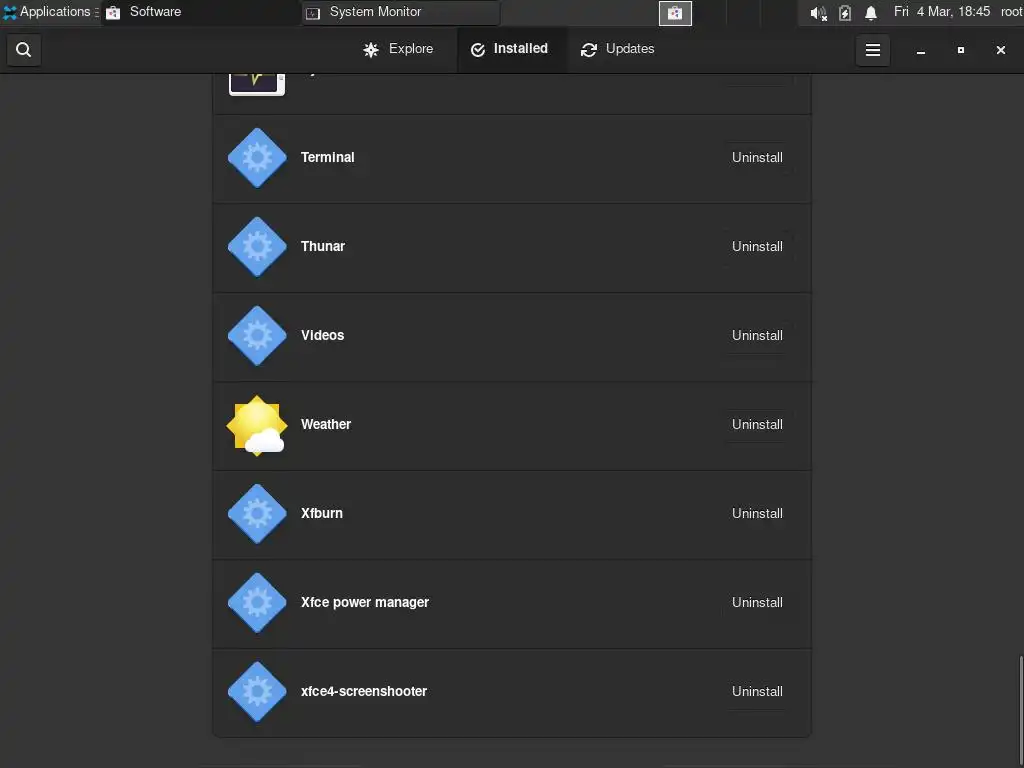The height and width of the screenshot is (768, 1024).
Task: Click the Installed checkmark icon
Action: pyautogui.click(x=478, y=50)
